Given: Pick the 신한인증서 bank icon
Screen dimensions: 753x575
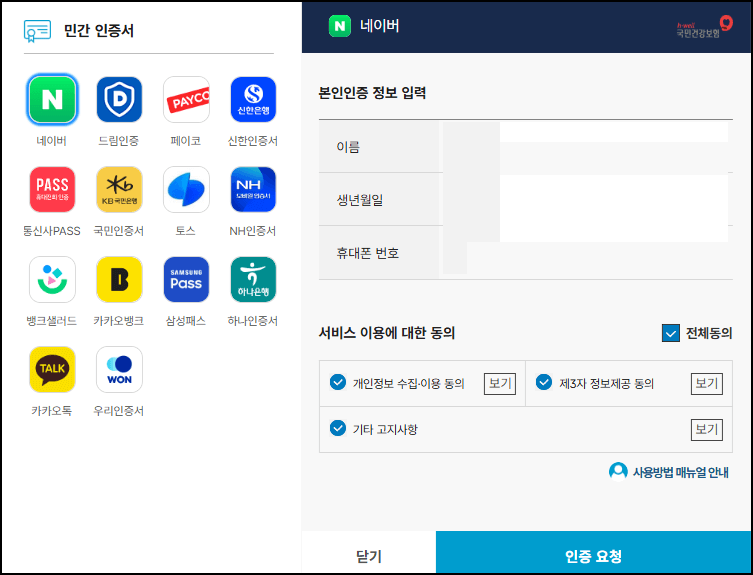Looking at the screenshot, I should coord(253,99).
